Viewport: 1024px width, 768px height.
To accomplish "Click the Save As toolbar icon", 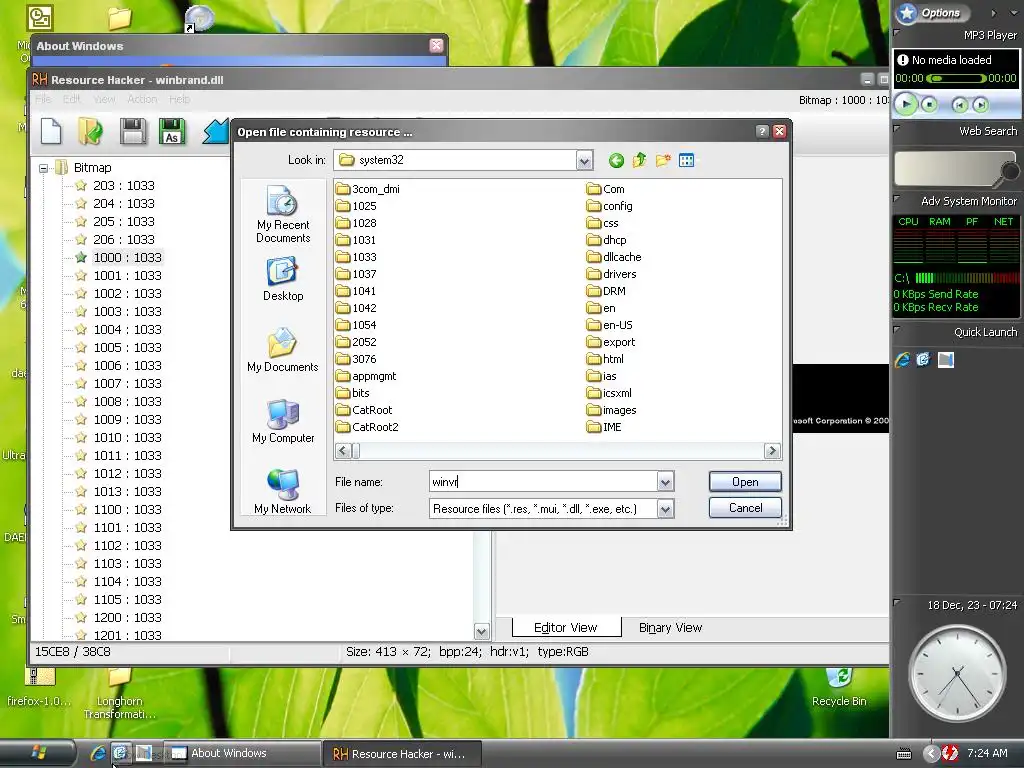I will point(172,131).
